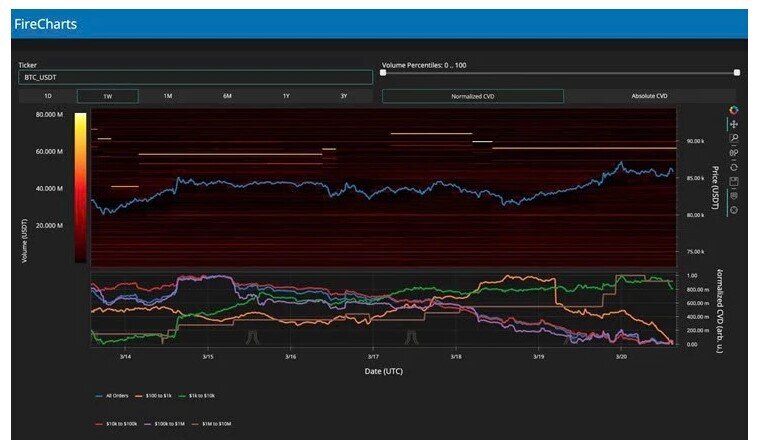Click the 'Date (UTC)' axis label
Screen dimensions: 757x446
point(383,371)
